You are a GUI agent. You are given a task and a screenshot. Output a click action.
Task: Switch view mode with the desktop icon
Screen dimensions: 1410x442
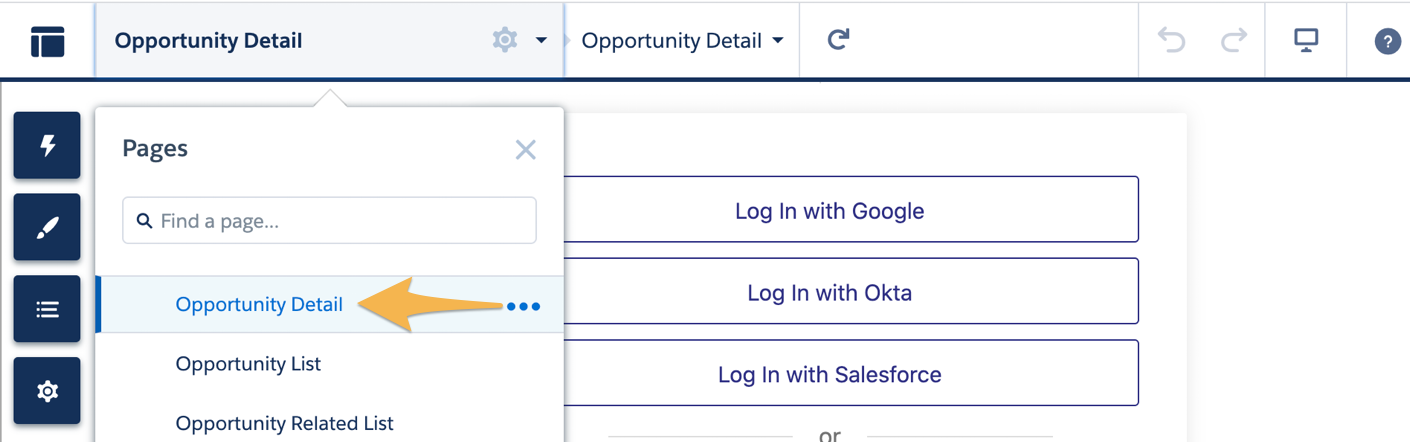pos(1306,40)
